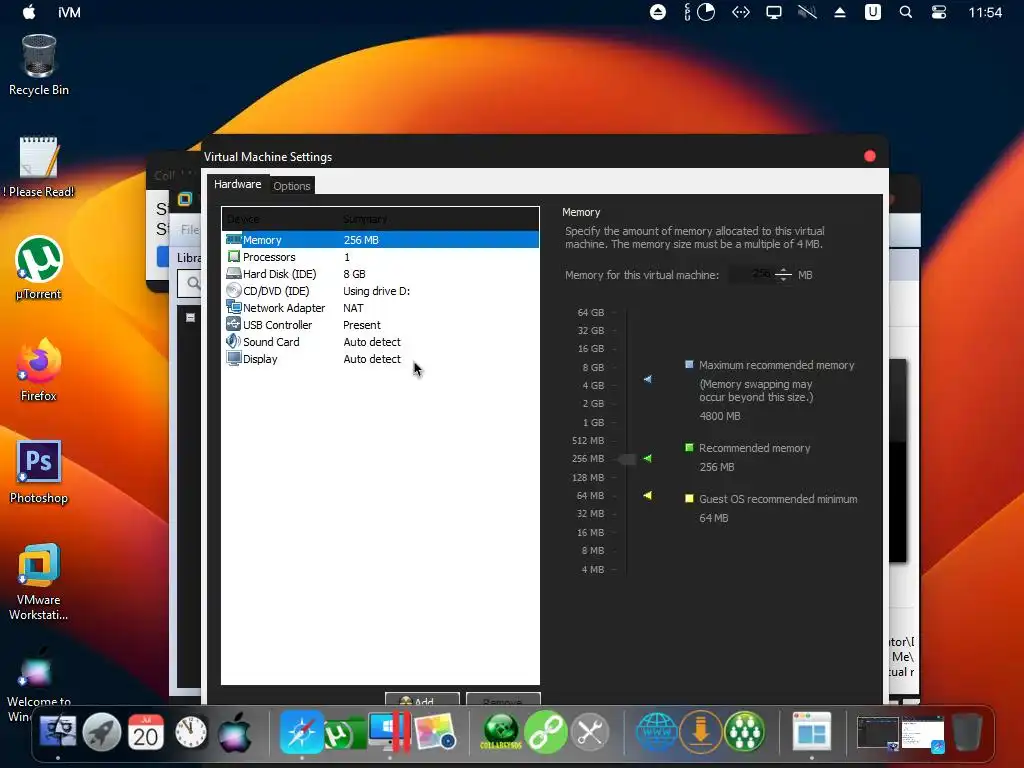Switch to the Options tab
Image resolution: width=1024 pixels, height=768 pixels.
click(x=291, y=185)
